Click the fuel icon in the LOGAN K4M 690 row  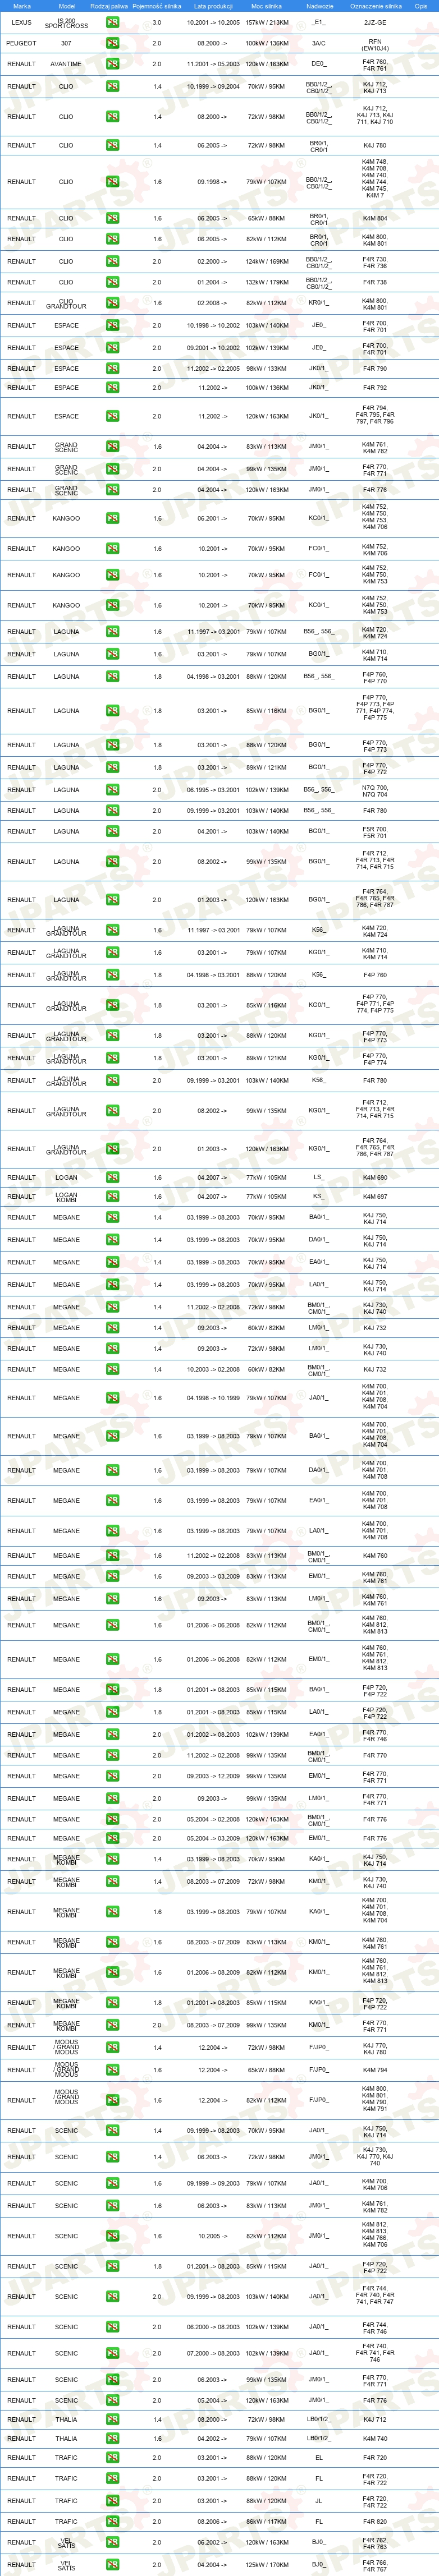tap(112, 1177)
